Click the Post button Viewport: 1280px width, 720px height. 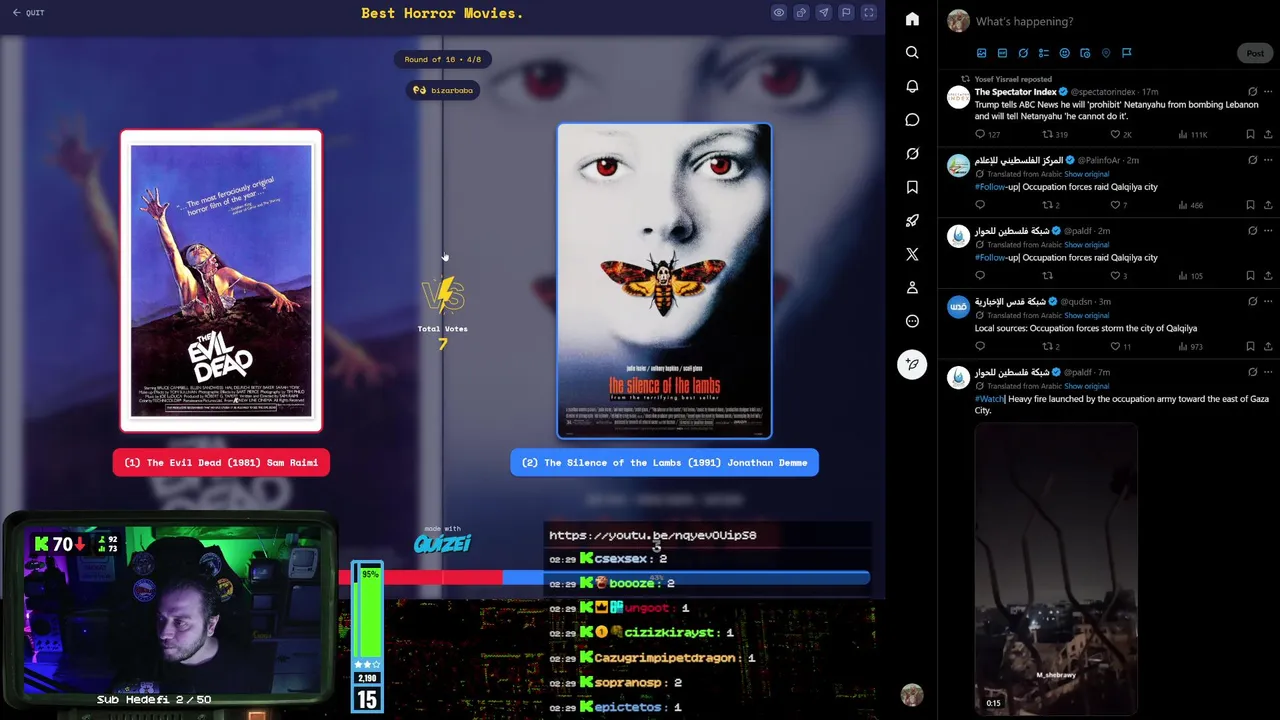click(1255, 53)
